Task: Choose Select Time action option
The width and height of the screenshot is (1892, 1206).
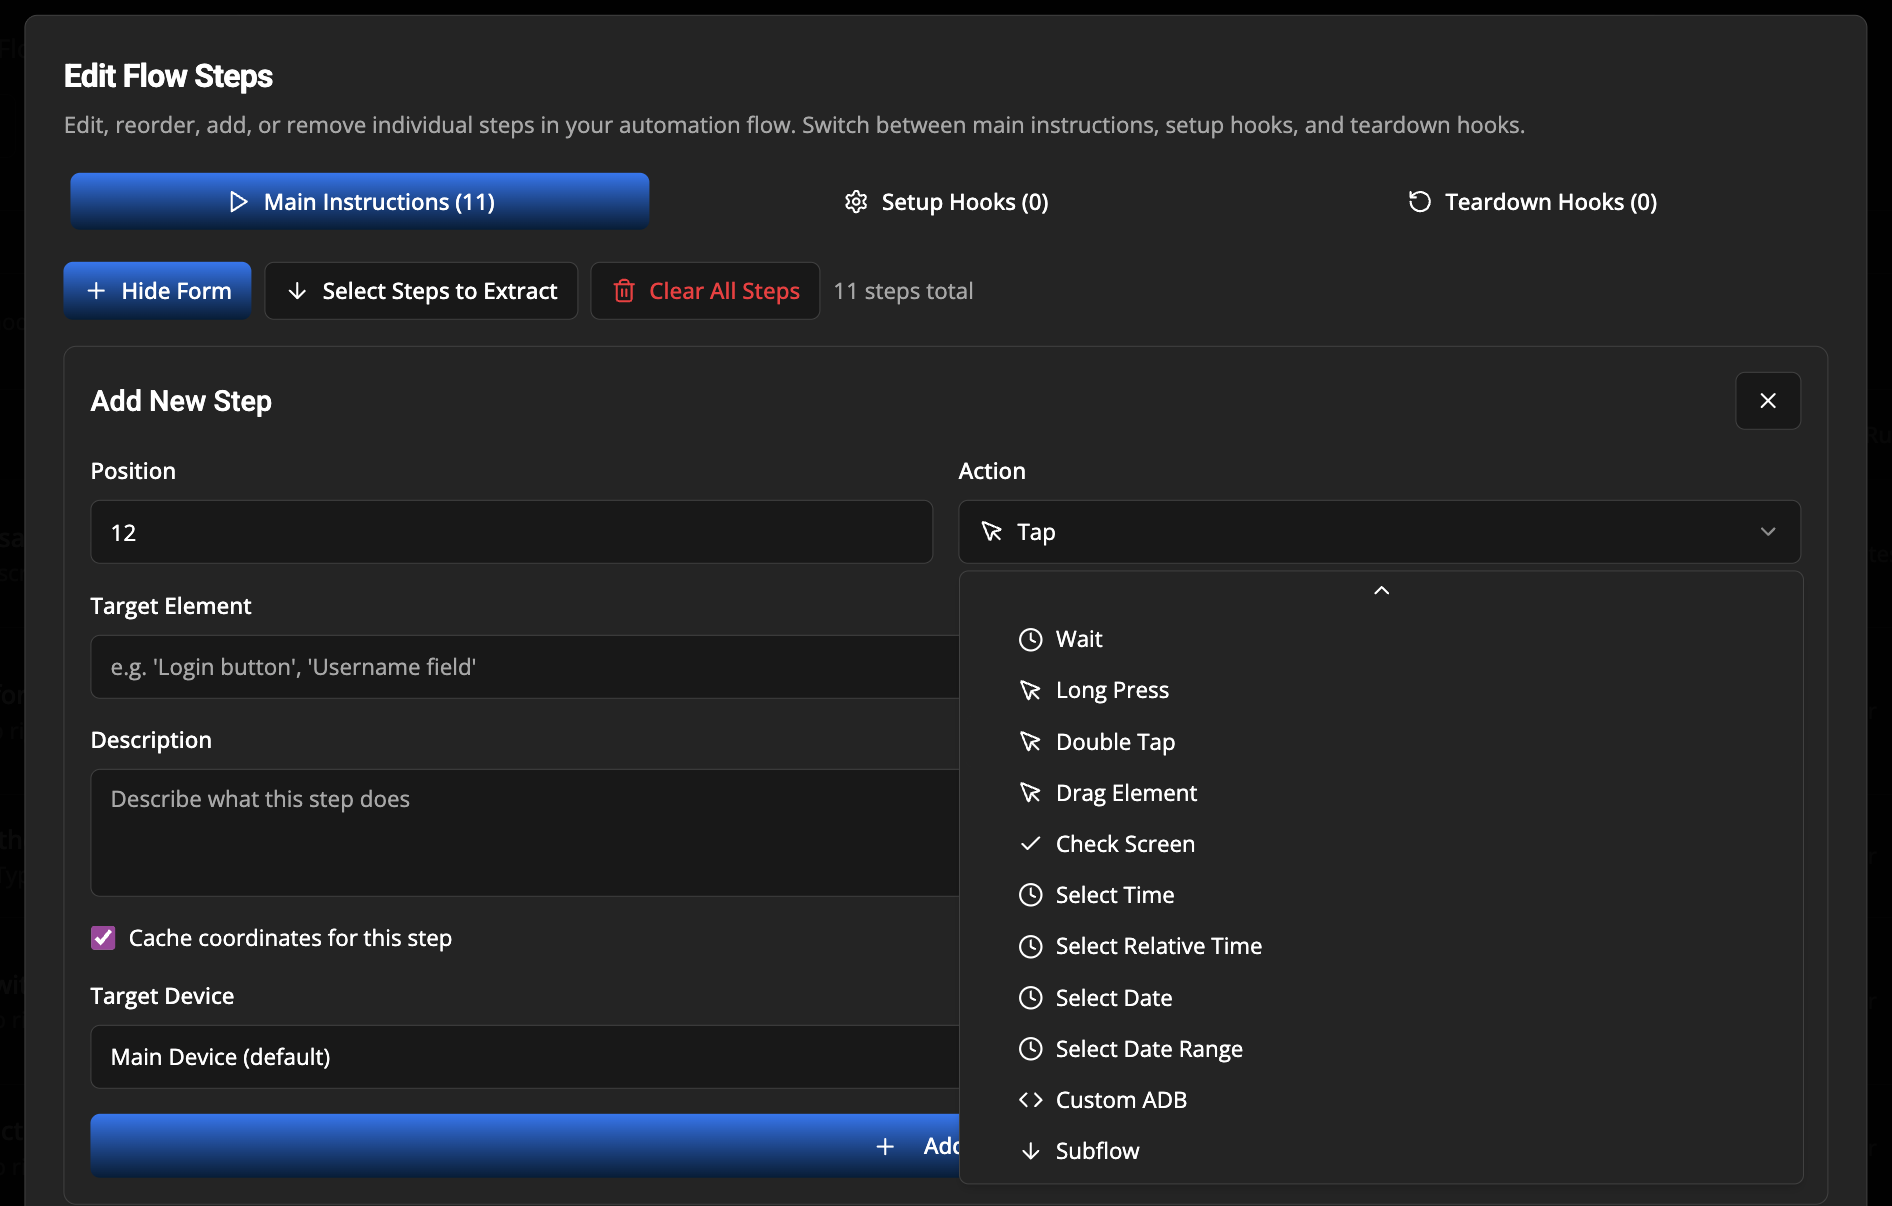Action: pos(1380,895)
